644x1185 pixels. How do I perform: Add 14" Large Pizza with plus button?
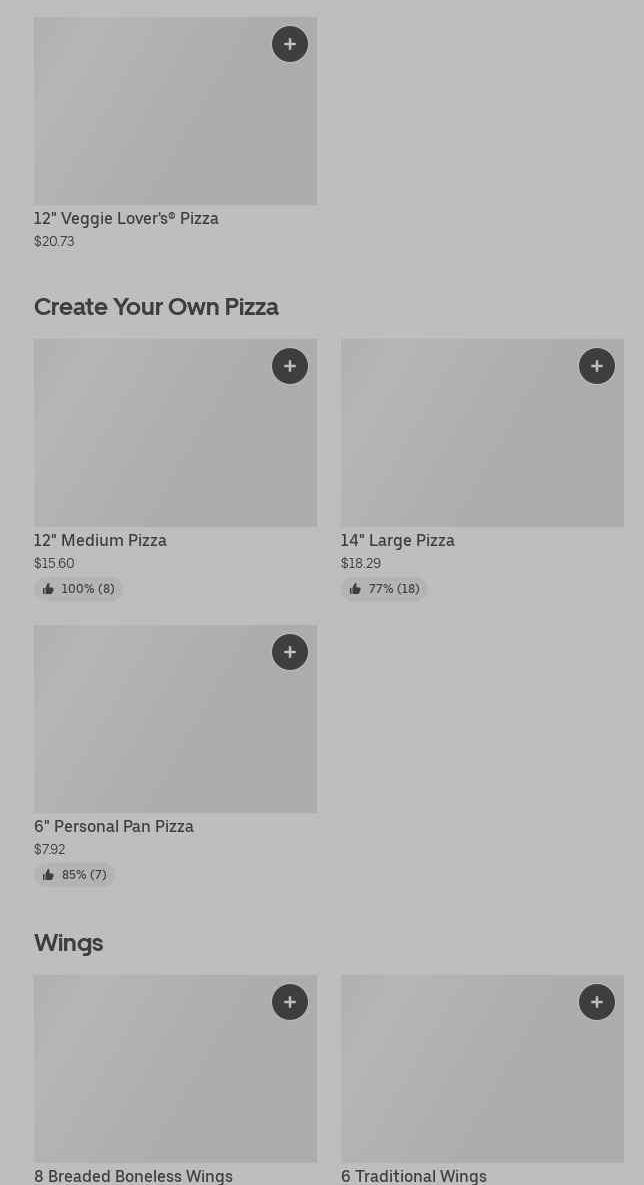[x=597, y=366]
